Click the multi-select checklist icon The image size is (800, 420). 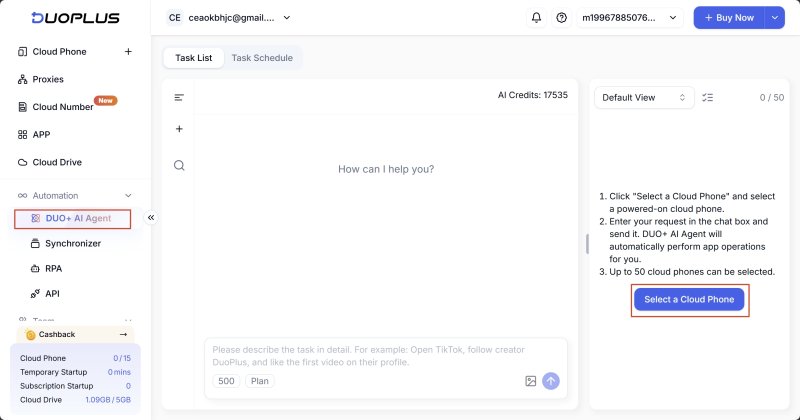point(708,97)
